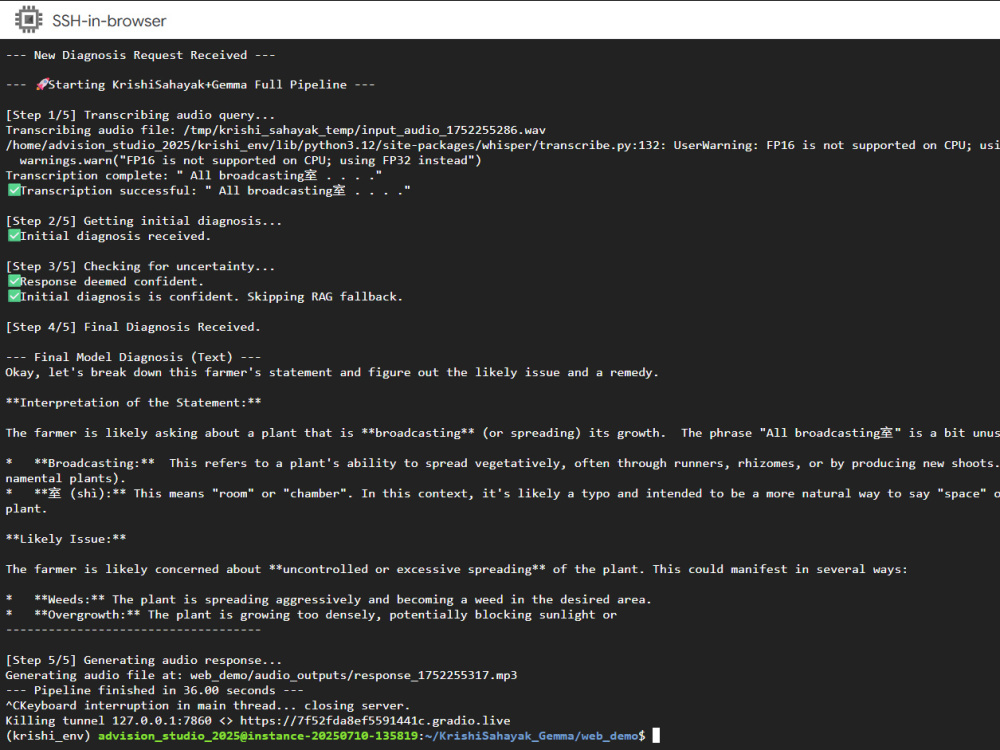Click the (krishi_env) virtualenv prefix
This screenshot has height=750, width=1000.
(48, 736)
